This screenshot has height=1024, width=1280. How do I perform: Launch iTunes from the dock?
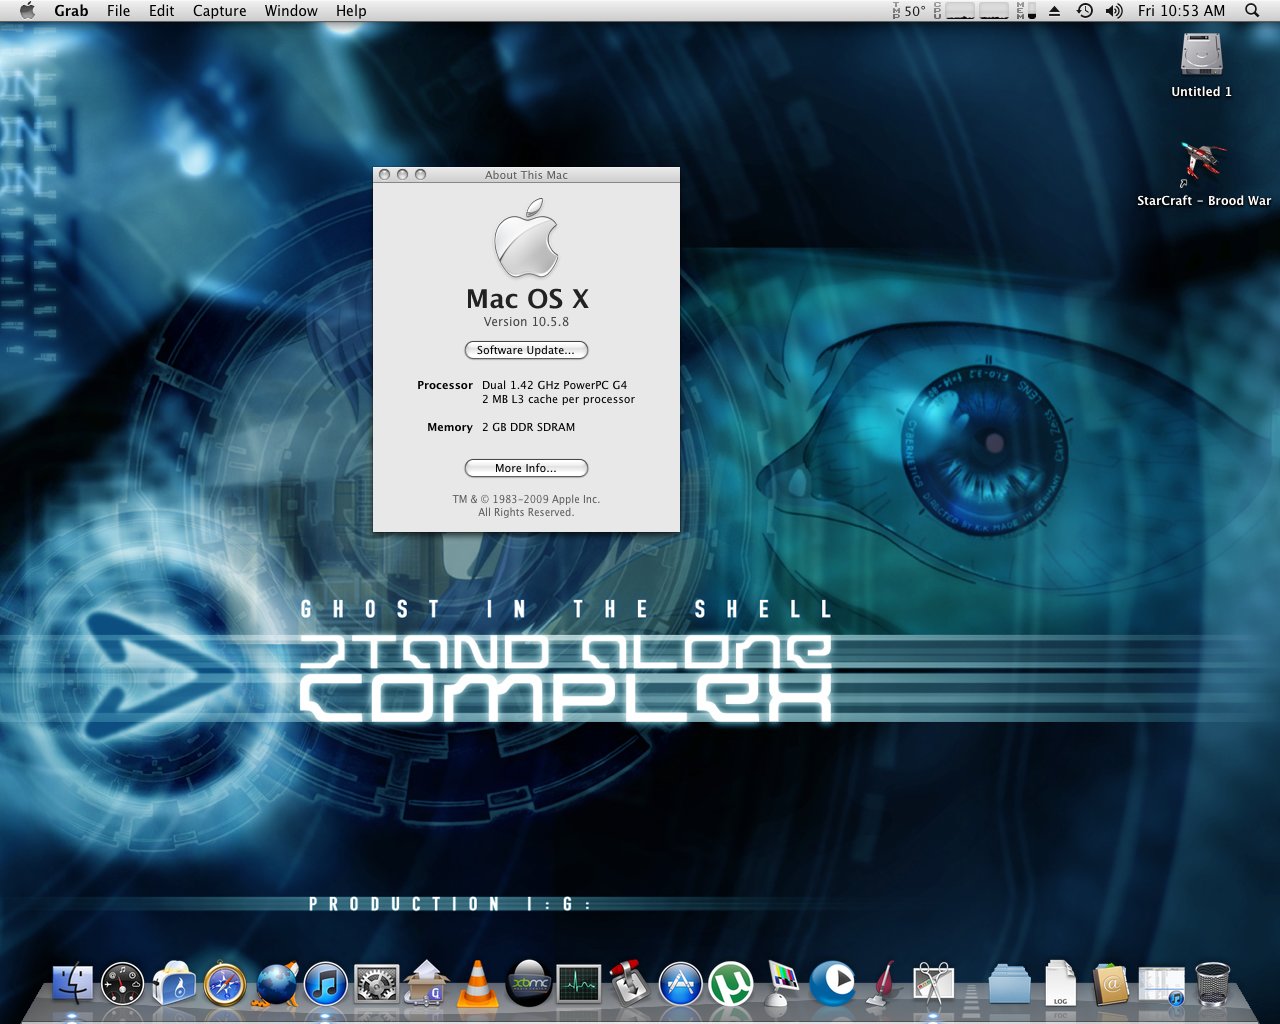[326, 985]
